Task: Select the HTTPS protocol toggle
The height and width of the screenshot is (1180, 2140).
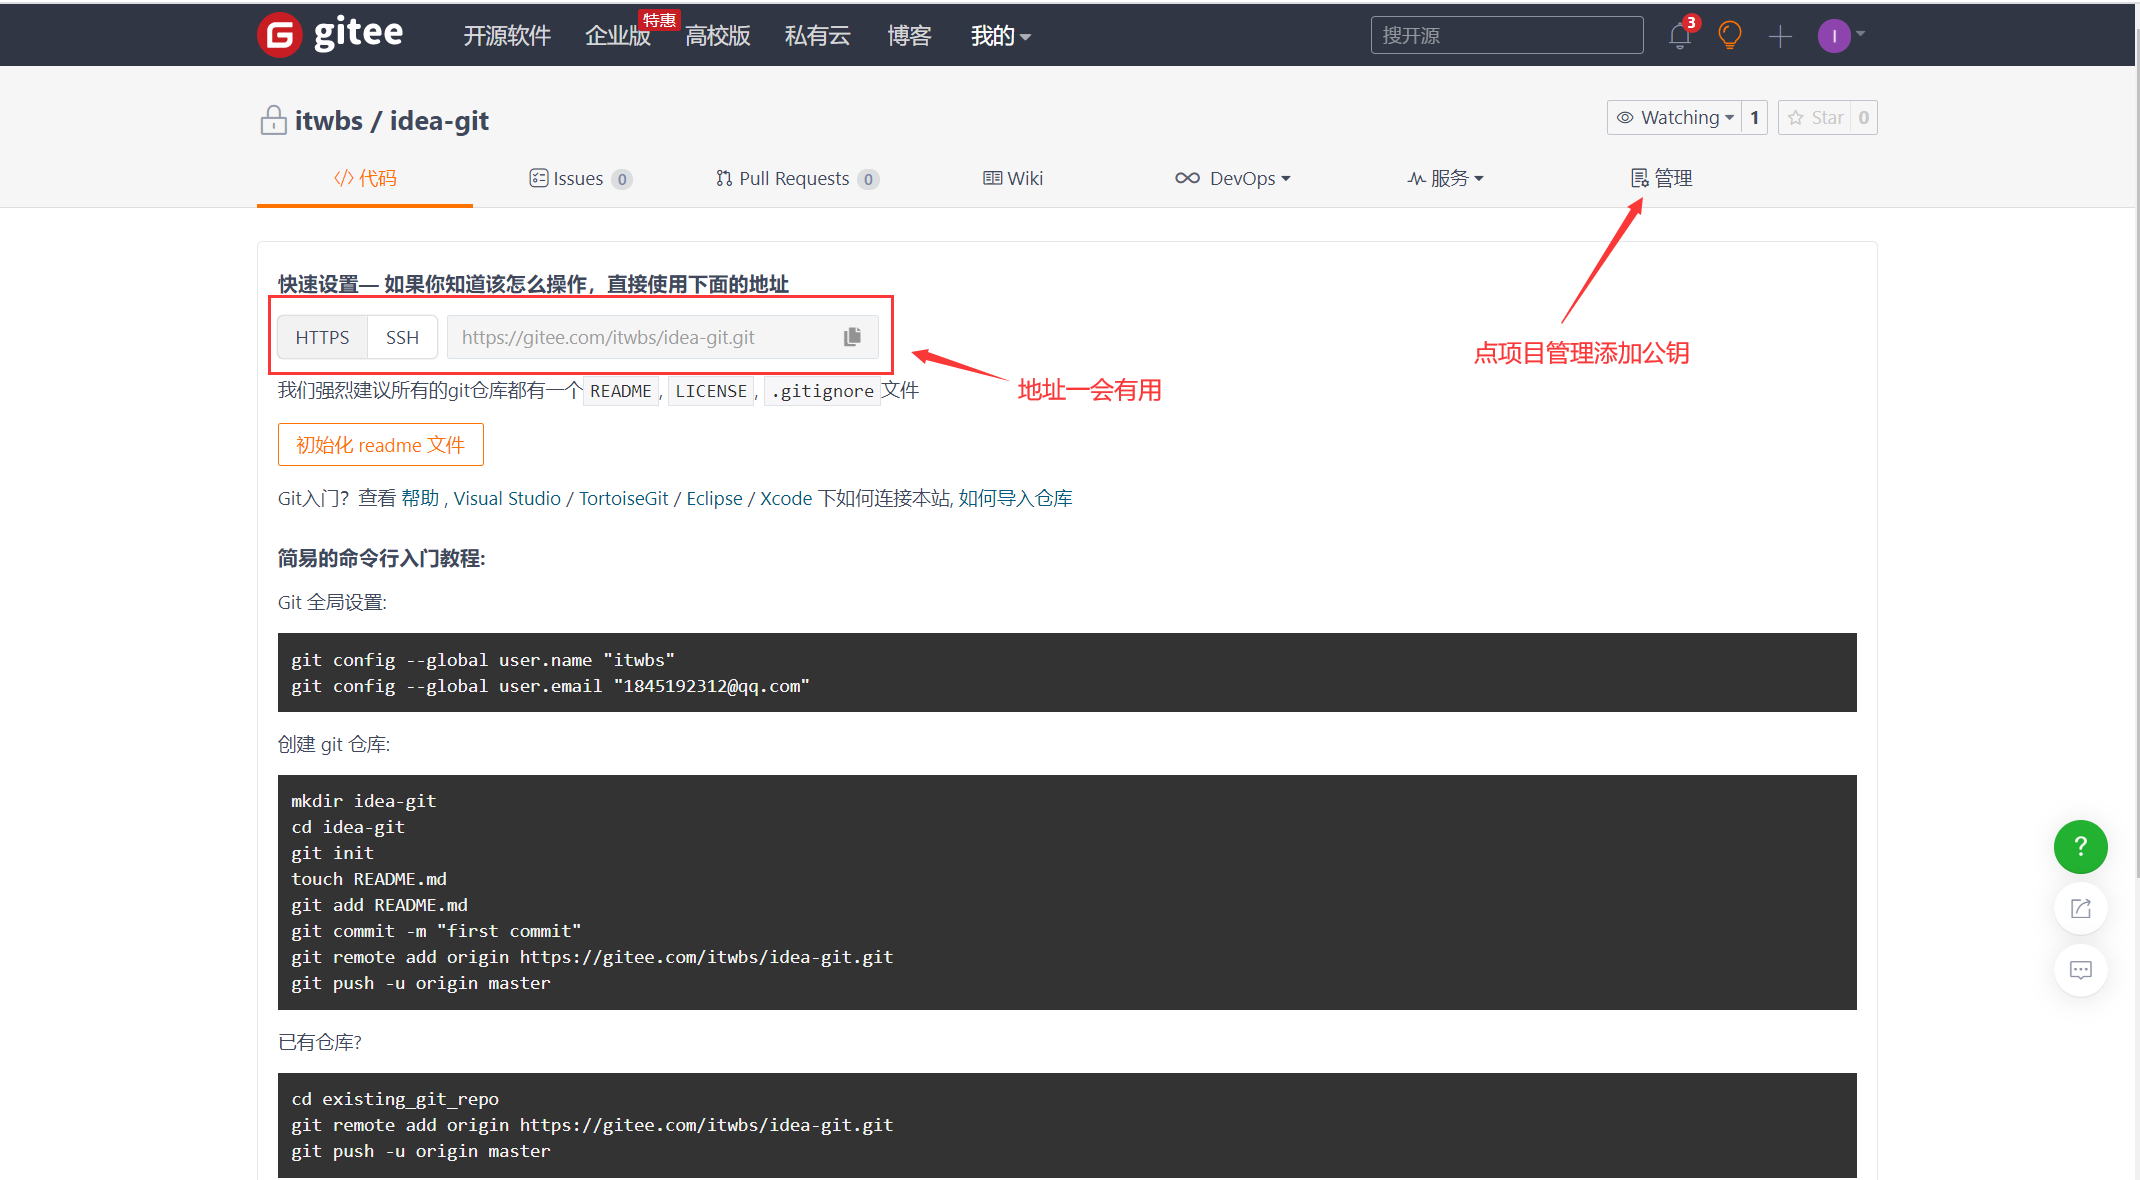Action: click(x=322, y=337)
